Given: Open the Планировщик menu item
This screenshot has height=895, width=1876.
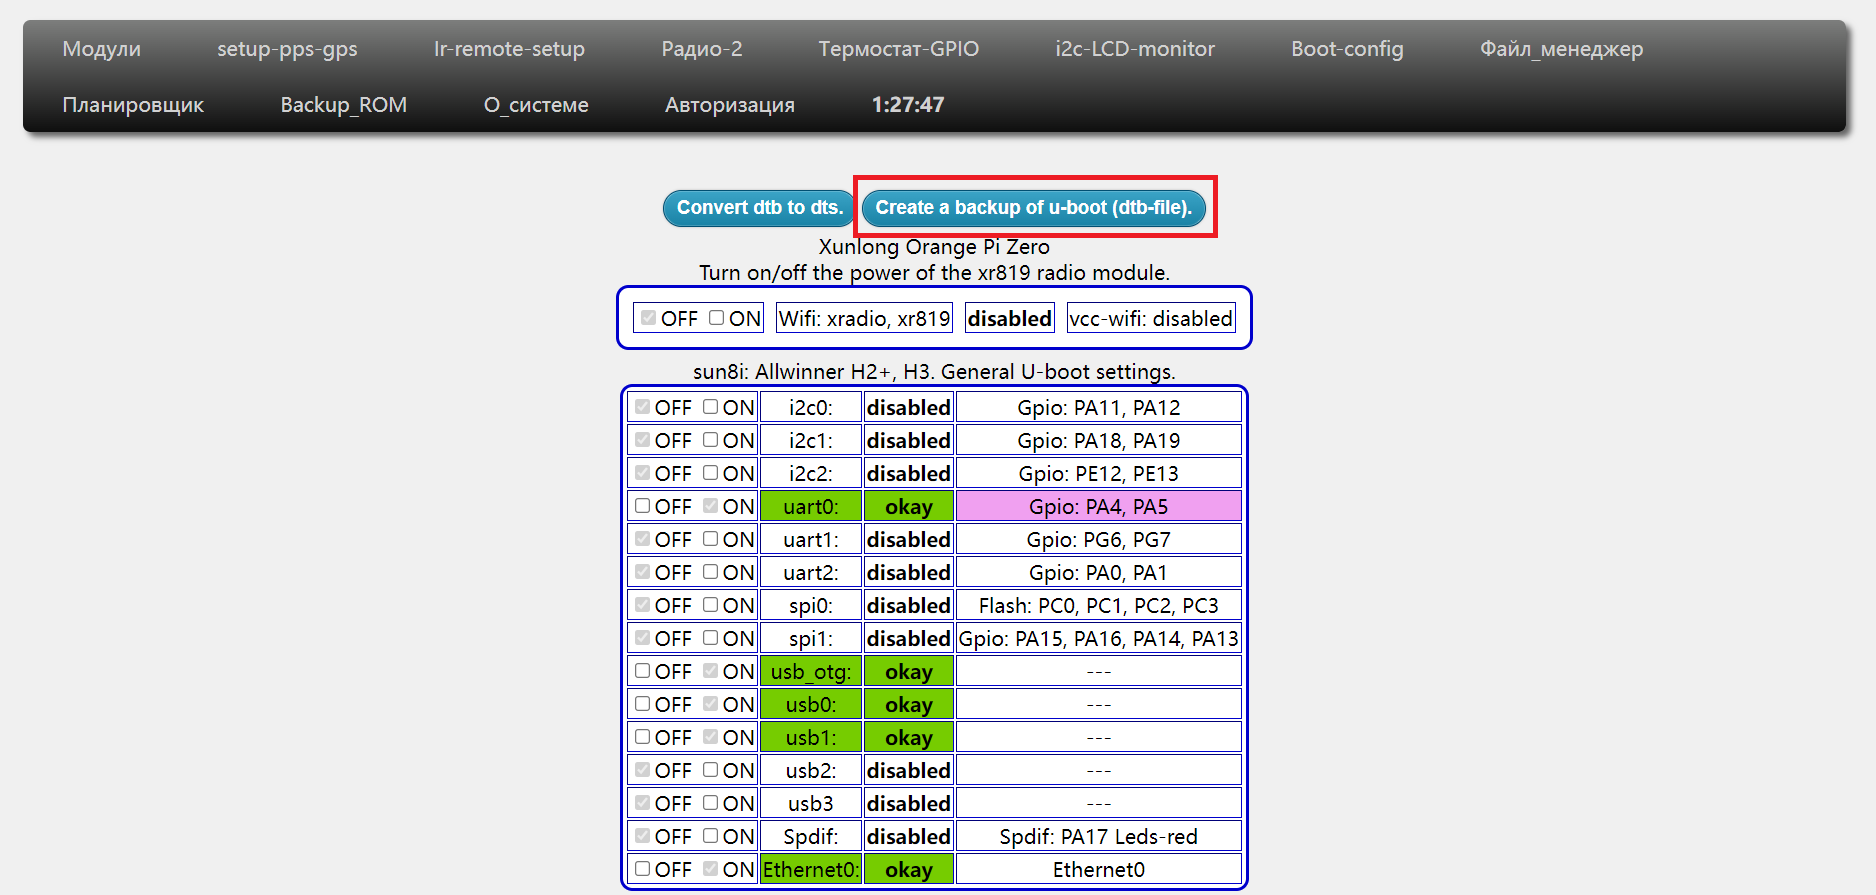Looking at the screenshot, I should [x=133, y=105].
